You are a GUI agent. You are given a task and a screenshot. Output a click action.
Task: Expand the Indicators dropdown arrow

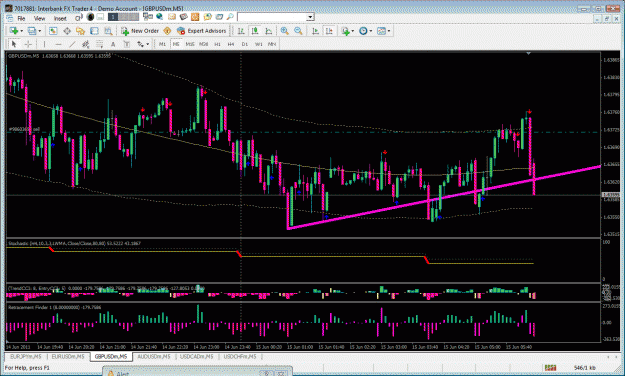[x=353, y=31]
